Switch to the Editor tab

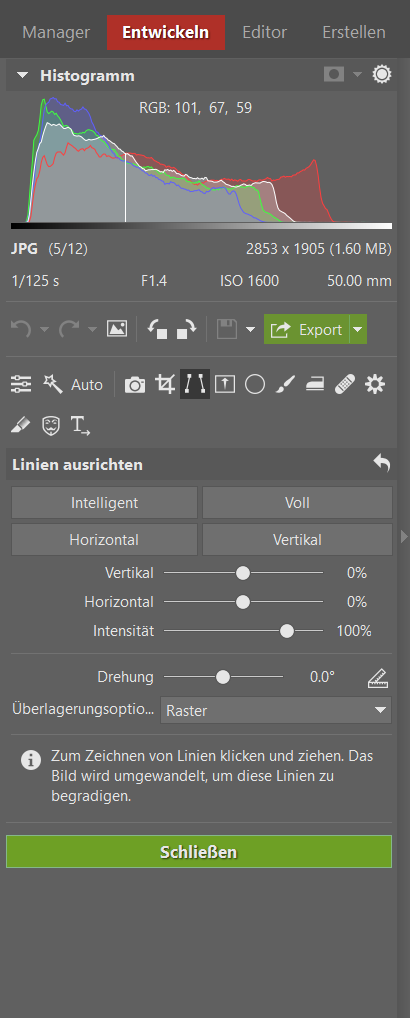[x=265, y=32]
